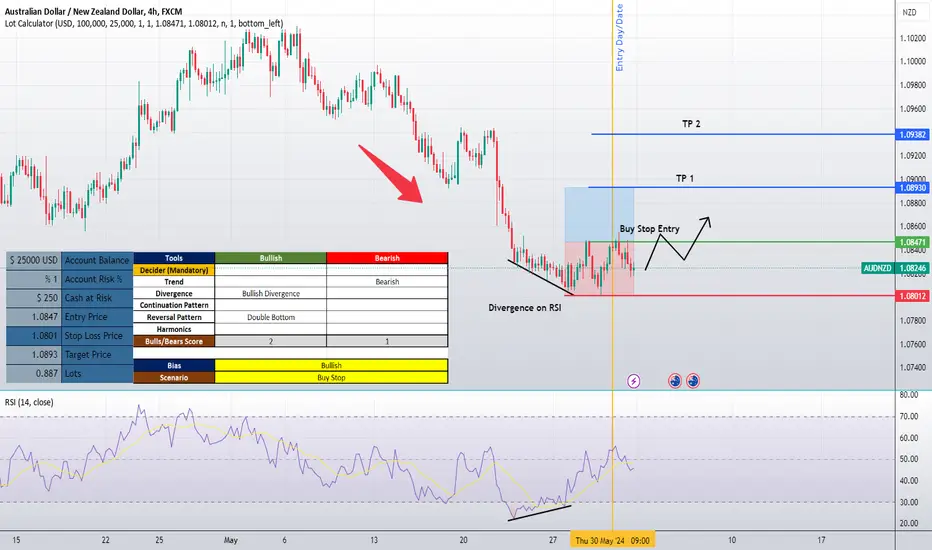Click the 1.10200 price axis tick
The image size is (932, 550).
912,38
